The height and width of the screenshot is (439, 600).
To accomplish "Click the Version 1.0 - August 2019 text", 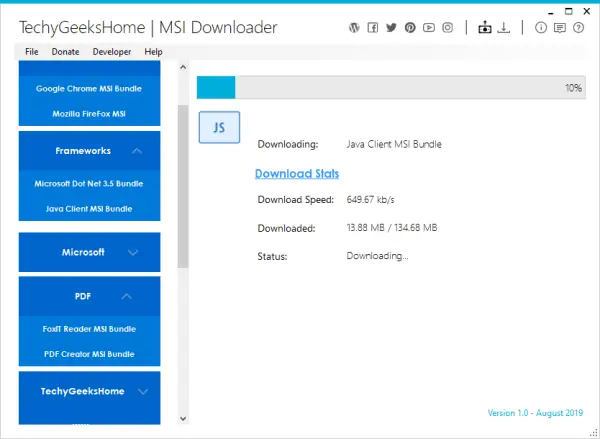I will tap(535, 413).
